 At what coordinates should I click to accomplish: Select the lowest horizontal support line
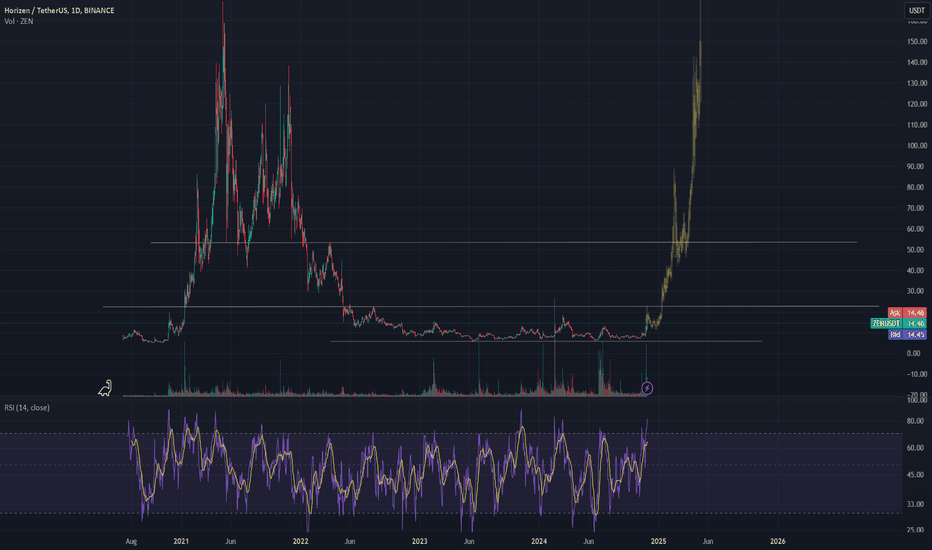[x=546, y=341]
